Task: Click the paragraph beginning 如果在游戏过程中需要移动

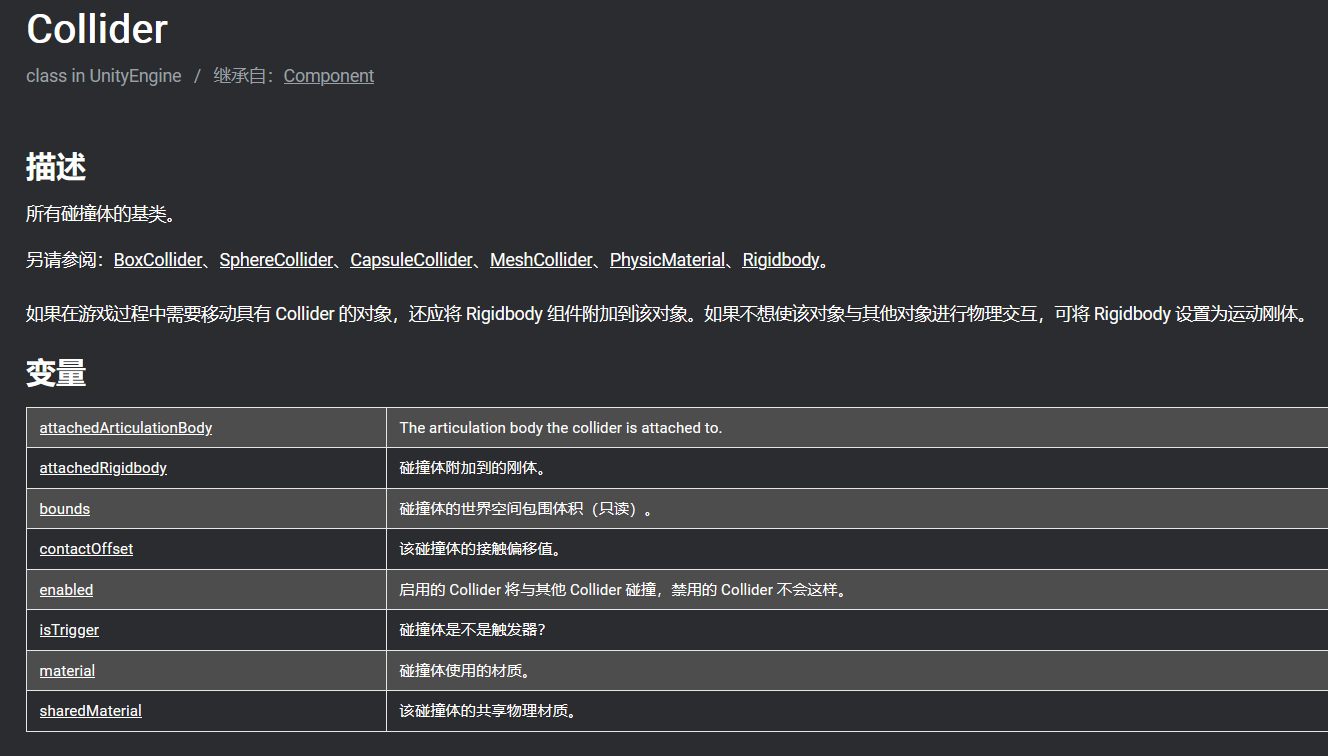Action: pyautogui.click(x=667, y=314)
